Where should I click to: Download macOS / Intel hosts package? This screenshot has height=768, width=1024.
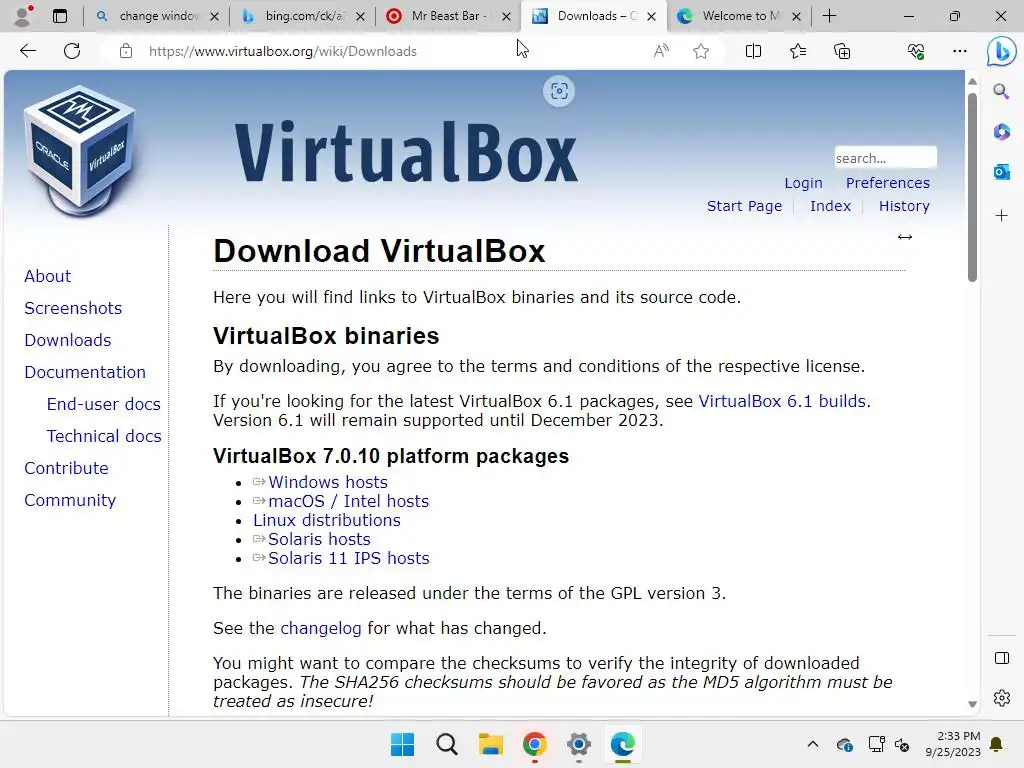[x=349, y=501]
